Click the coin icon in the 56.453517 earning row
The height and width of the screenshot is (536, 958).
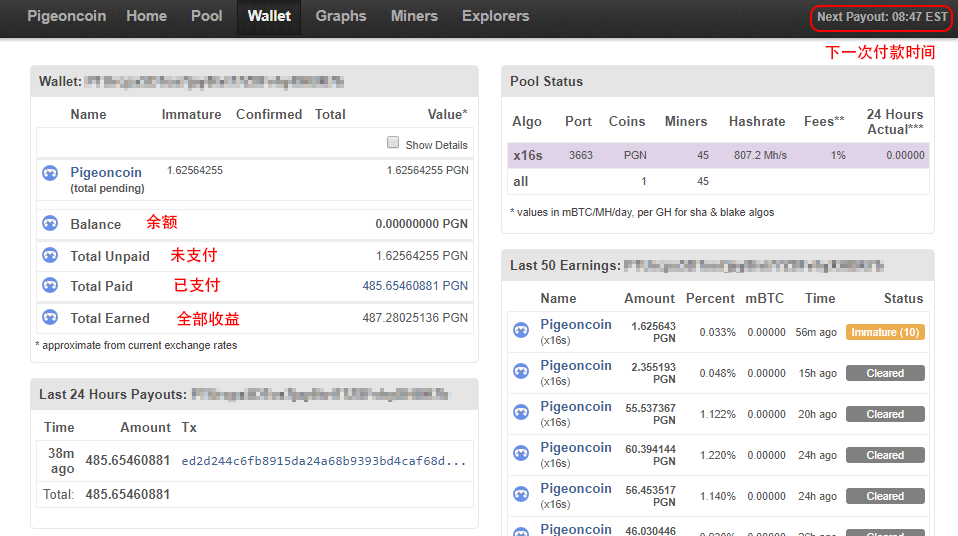(x=521, y=494)
